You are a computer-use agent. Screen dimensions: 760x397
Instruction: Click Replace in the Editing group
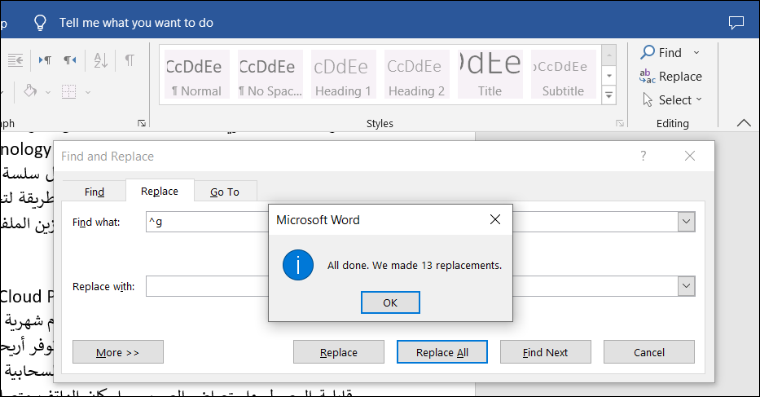pyautogui.click(x=671, y=77)
